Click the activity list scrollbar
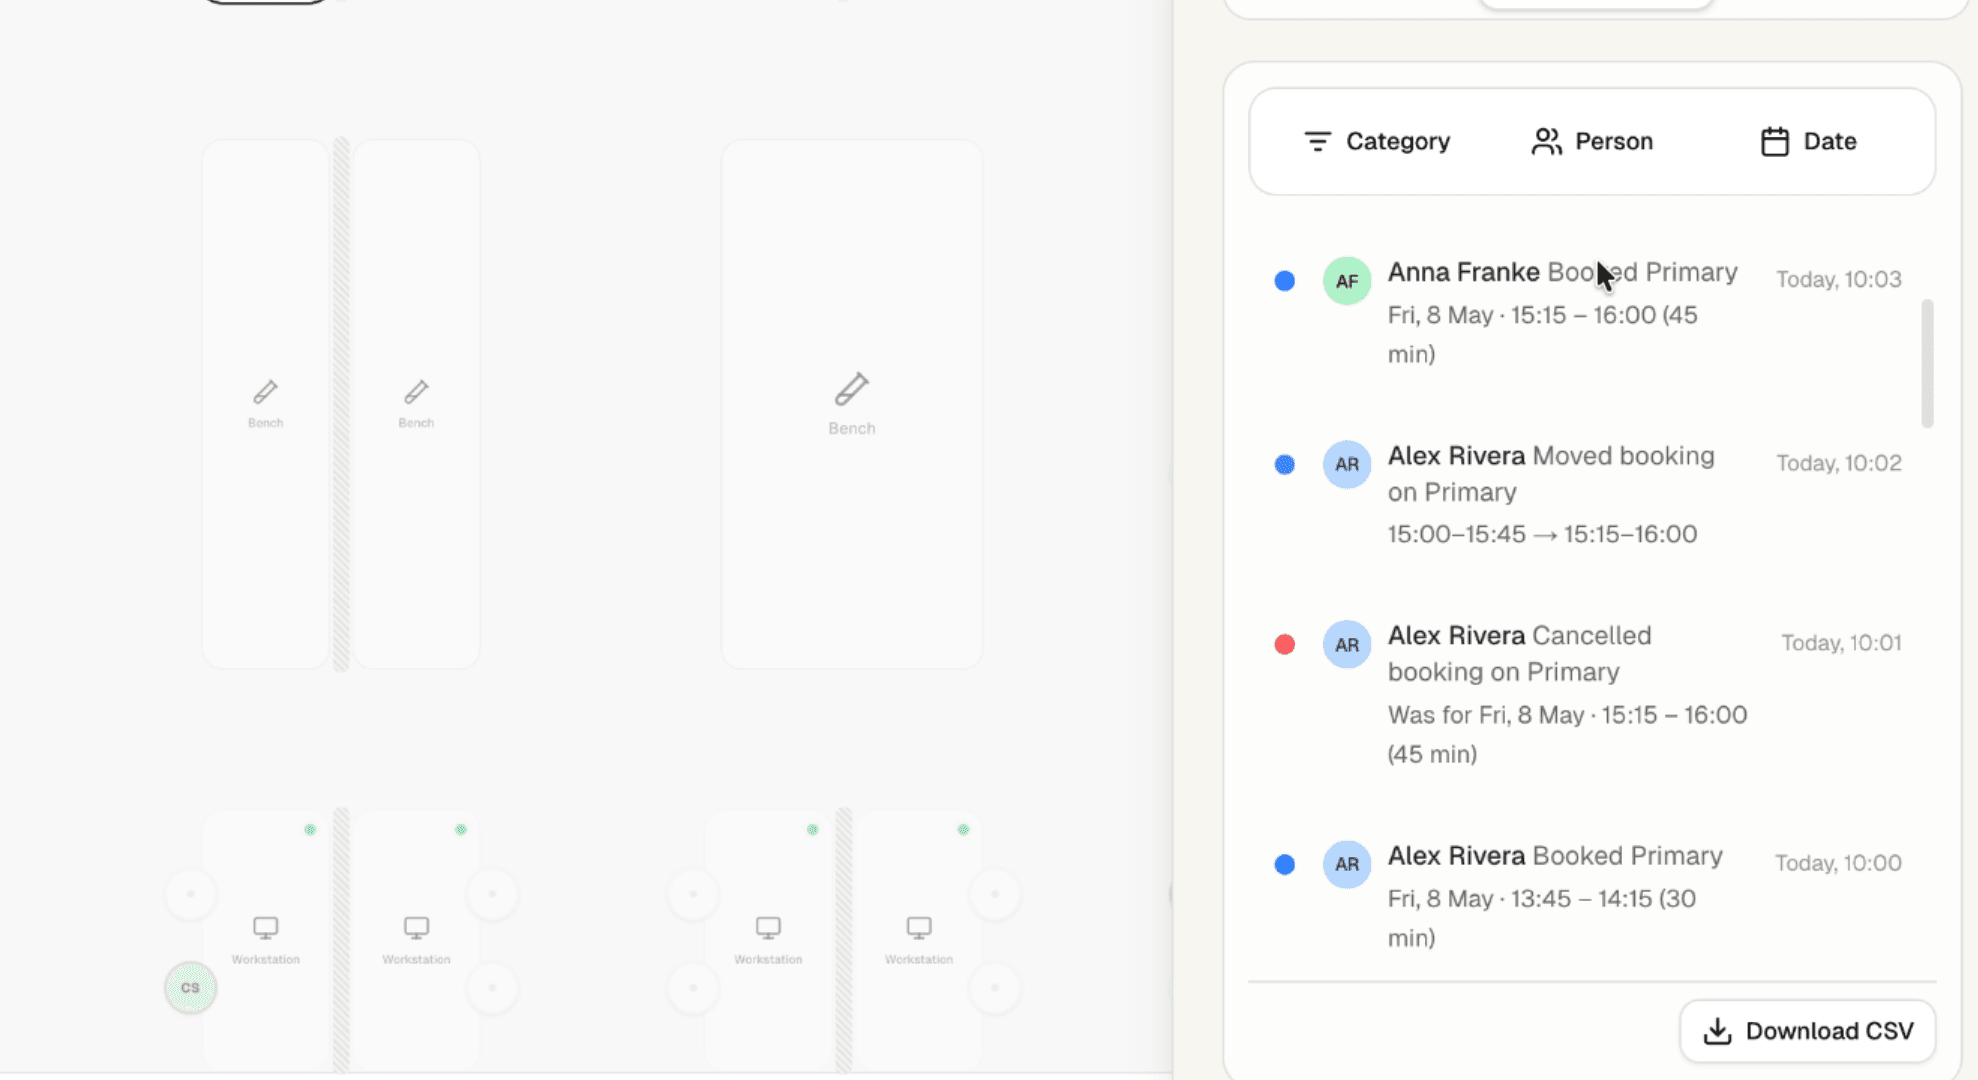Image resolution: width=1978 pixels, height=1080 pixels. click(1927, 363)
